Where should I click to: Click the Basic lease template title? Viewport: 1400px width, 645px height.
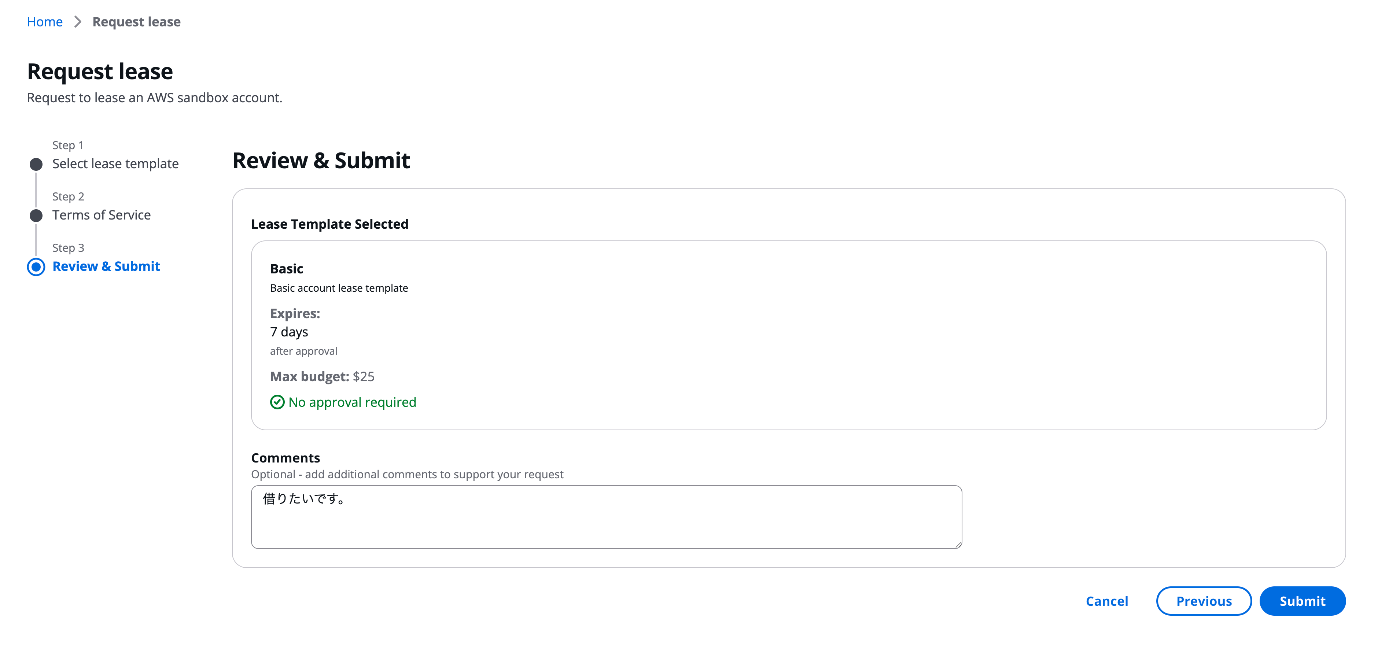(287, 268)
